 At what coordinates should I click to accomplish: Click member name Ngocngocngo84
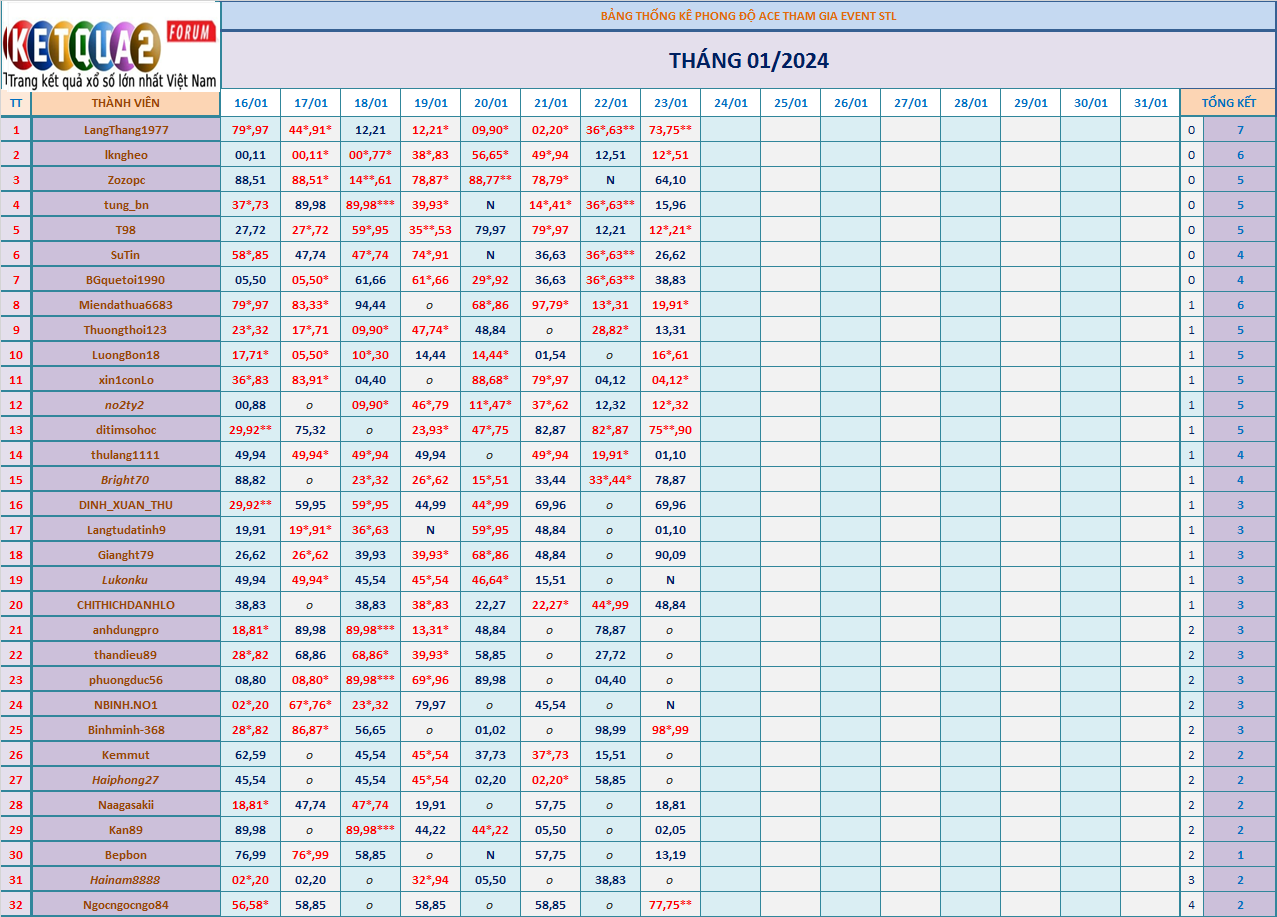coord(126,905)
